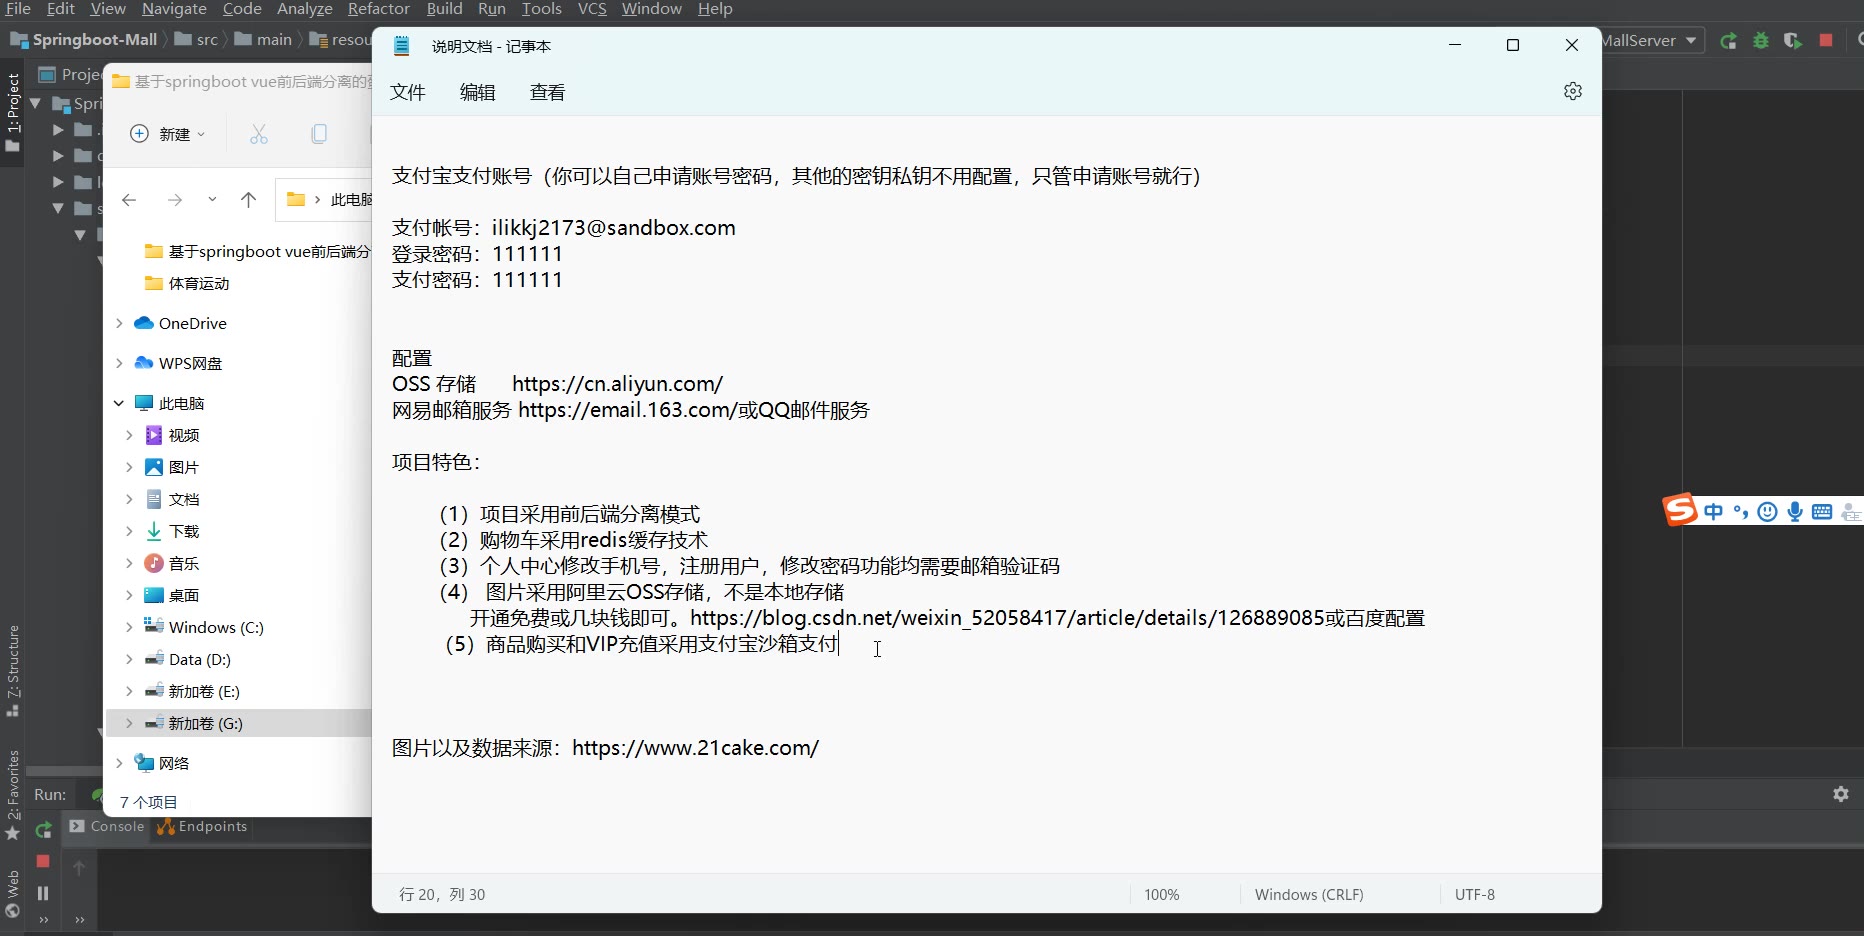The height and width of the screenshot is (936, 1864).
Task: Click Windows (CRLF) in Notepad status bar
Action: pos(1309,894)
